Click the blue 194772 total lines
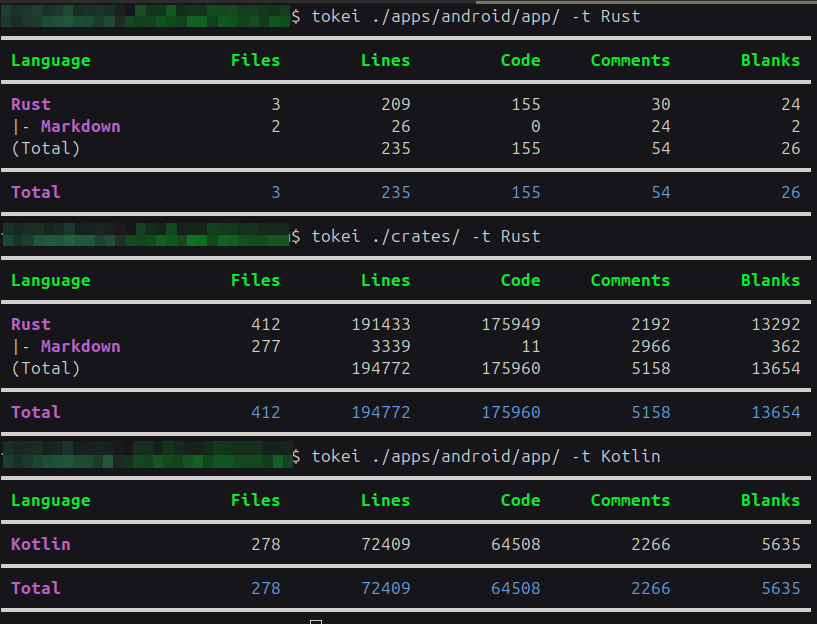Screen dimensions: 817x624 pos(381,413)
